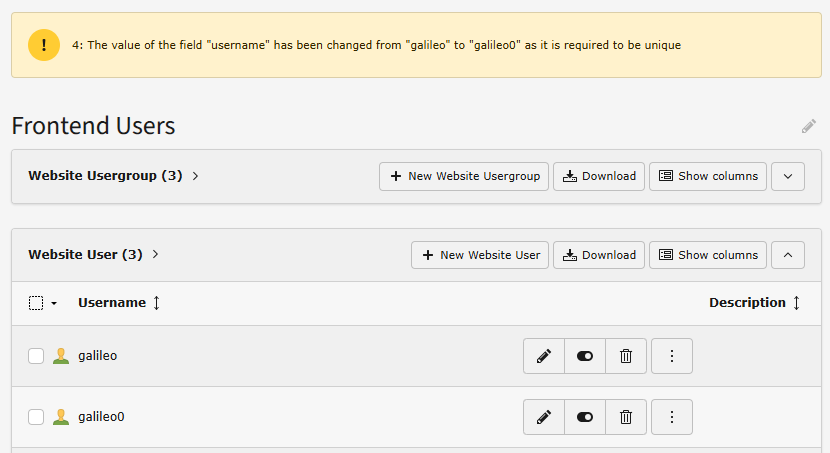Delete the galileo user
Image resolution: width=830 pixels, height=453 pixels.
click(626, 356)
